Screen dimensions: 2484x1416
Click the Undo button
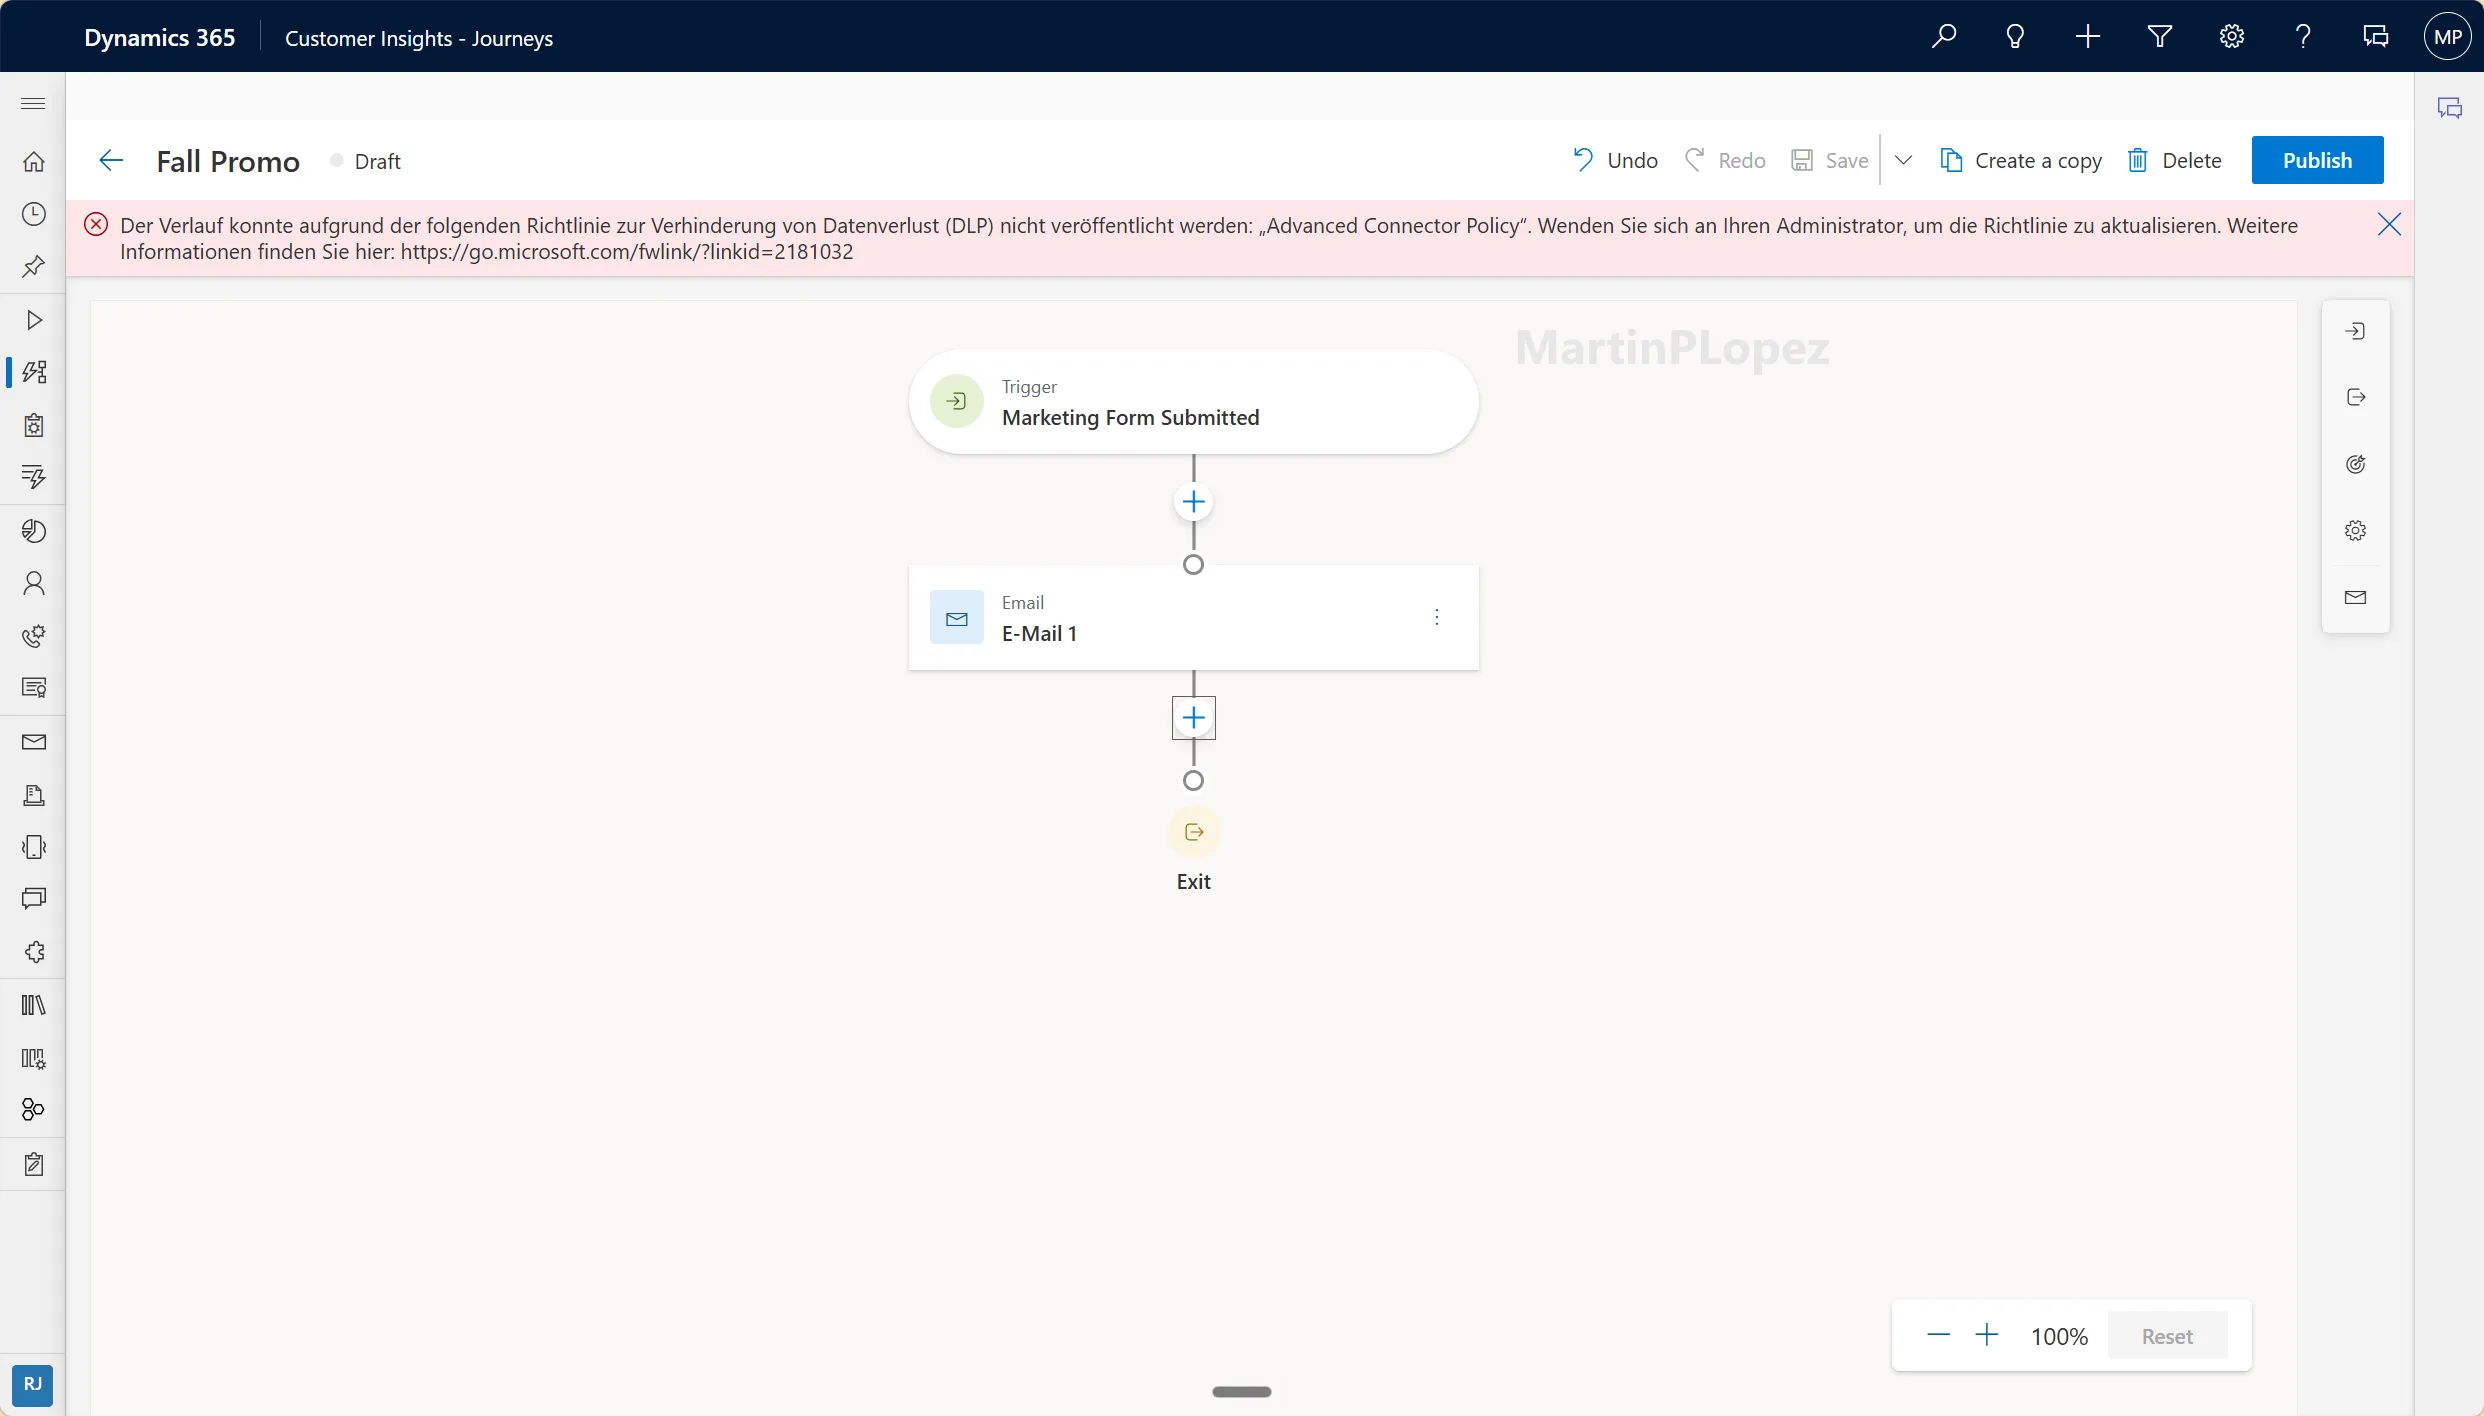tap(1615, 160)
